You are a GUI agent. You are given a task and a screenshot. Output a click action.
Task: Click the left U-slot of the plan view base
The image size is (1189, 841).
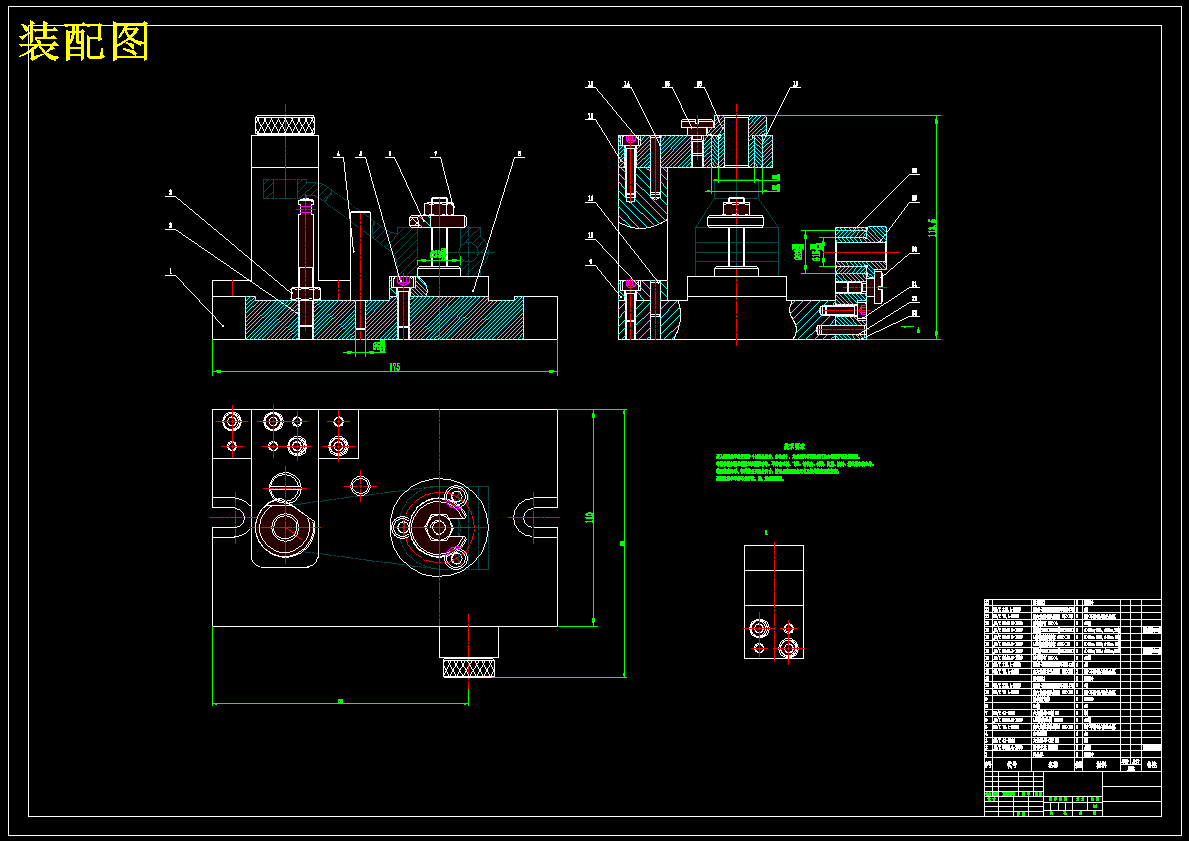pyautogui.click(x=229, y=517)
